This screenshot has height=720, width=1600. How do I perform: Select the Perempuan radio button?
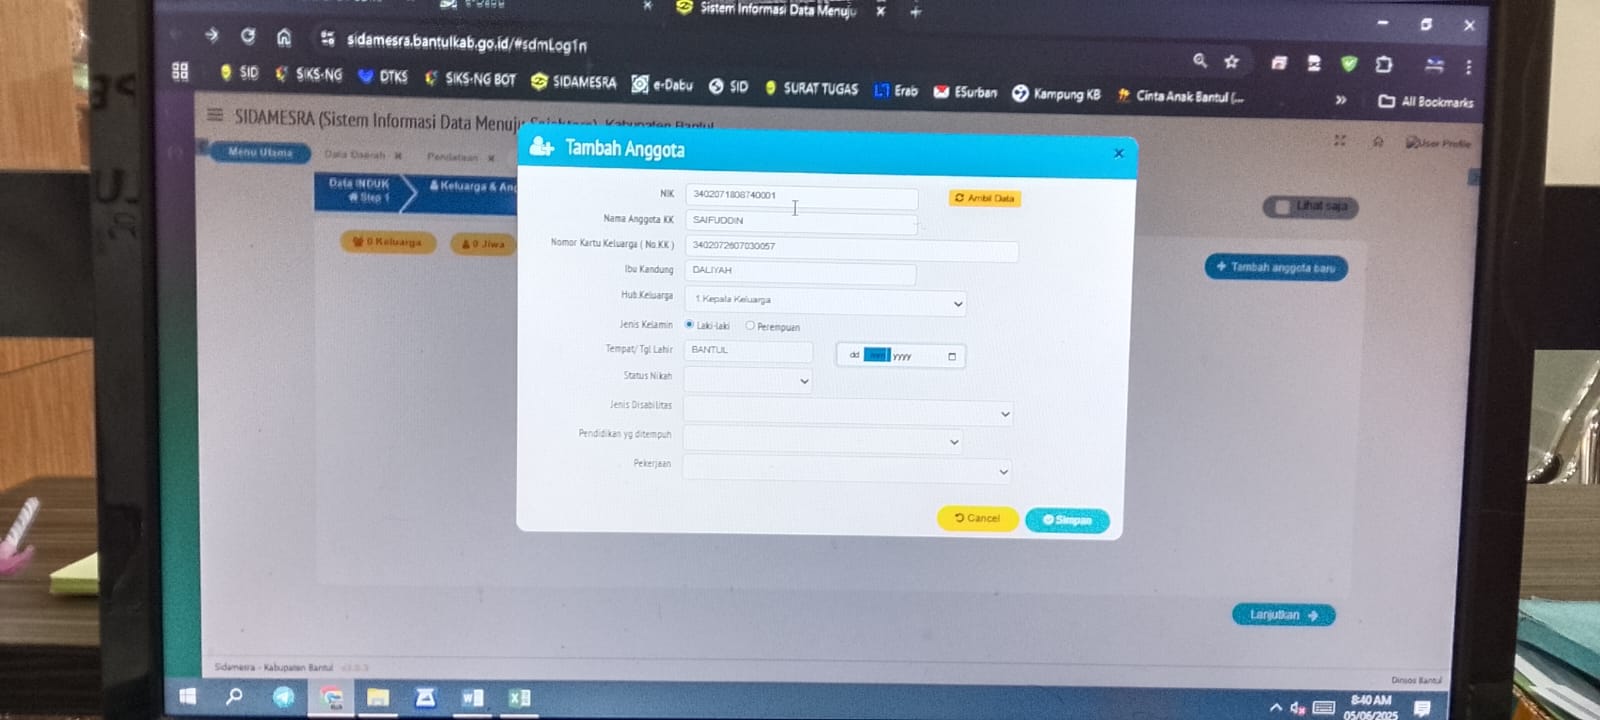750,325
